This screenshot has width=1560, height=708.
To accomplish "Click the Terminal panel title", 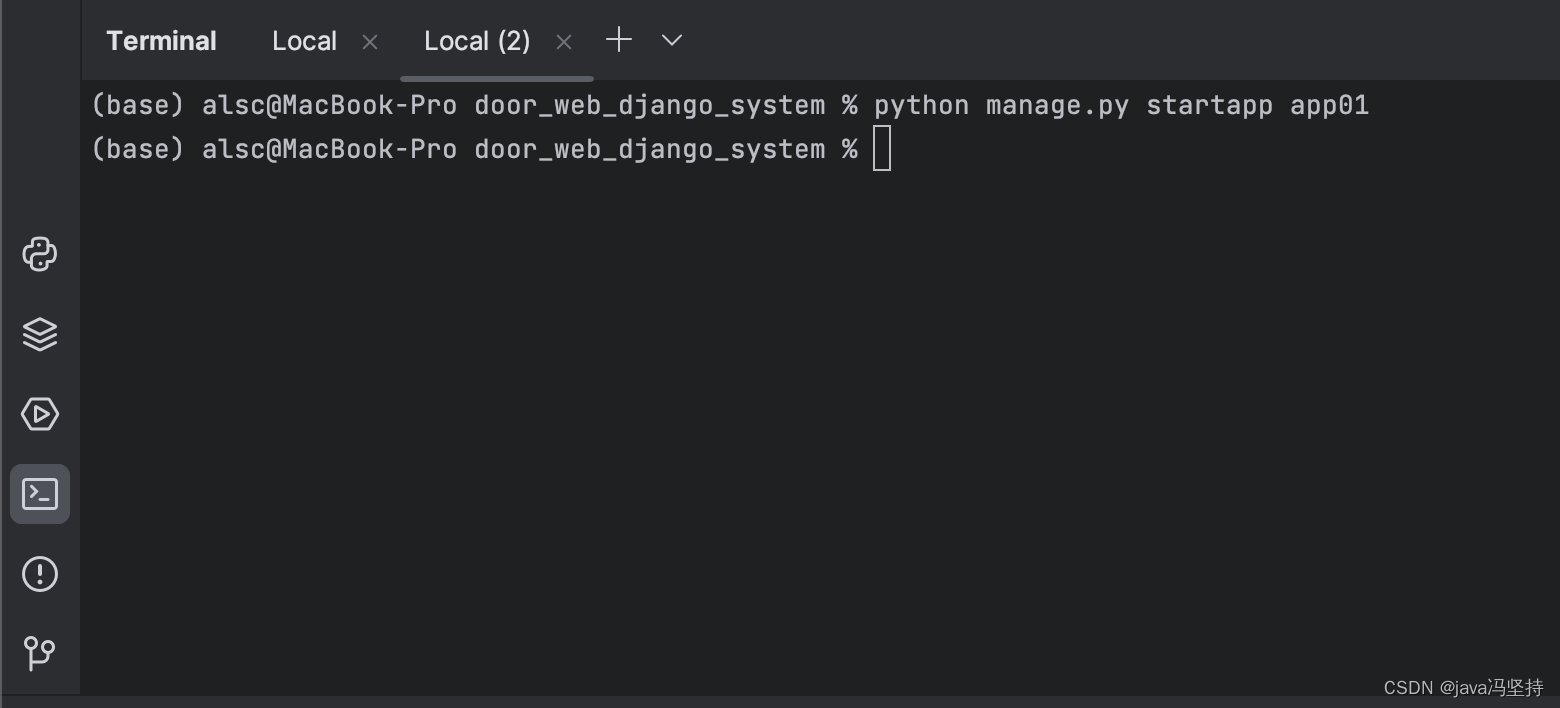I will point(161,41).
